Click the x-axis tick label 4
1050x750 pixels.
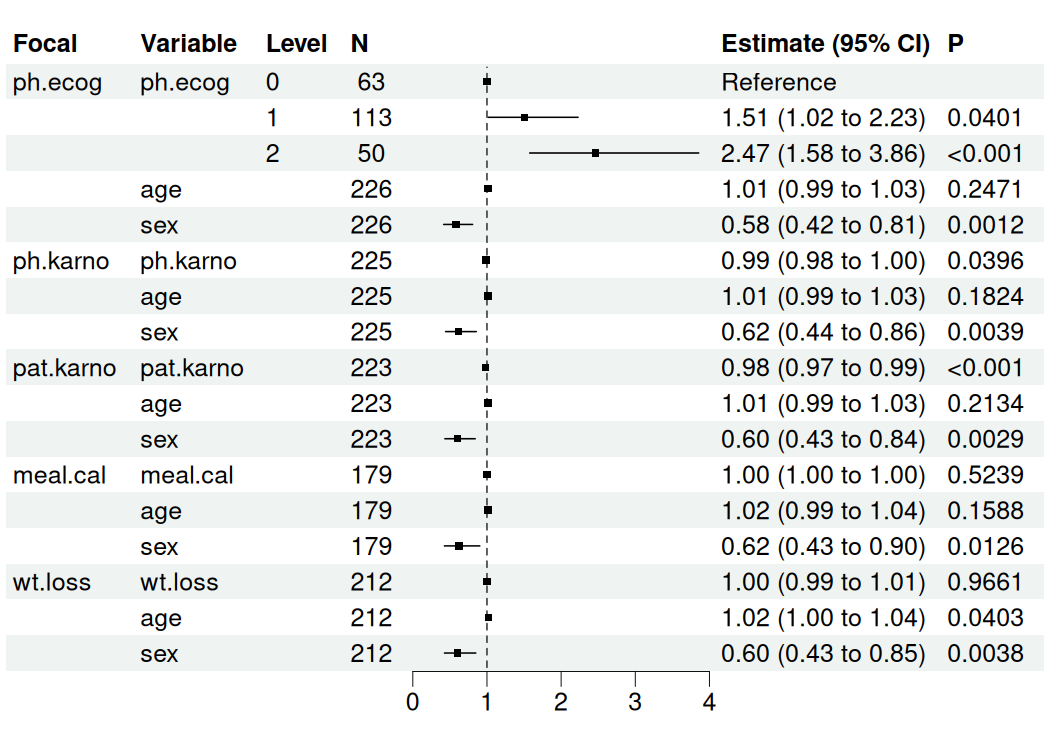point(709,702)
